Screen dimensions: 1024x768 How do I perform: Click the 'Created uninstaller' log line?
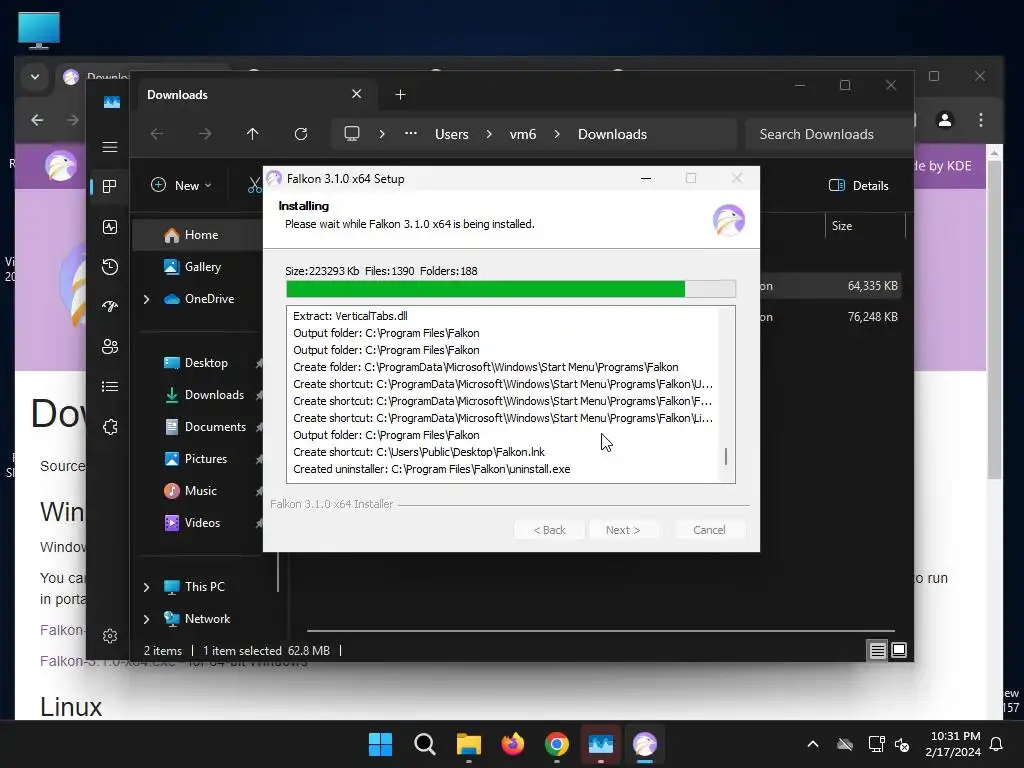(x=432, y=469)
